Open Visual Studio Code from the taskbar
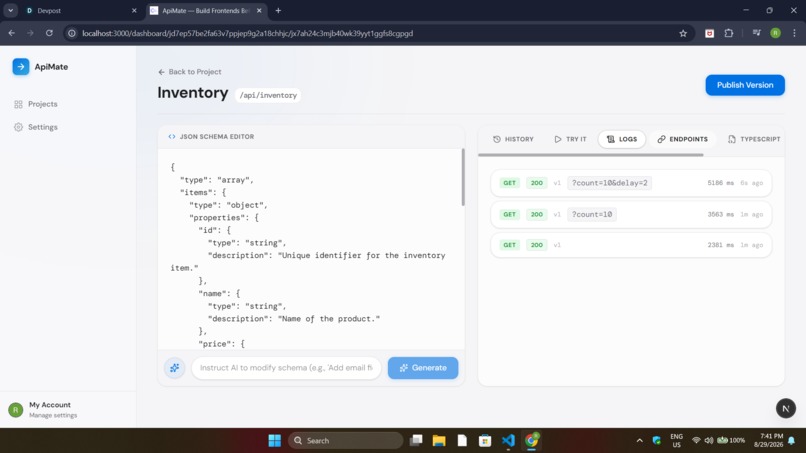This screenshot has height=453, width=806. (x=508, y=441)
